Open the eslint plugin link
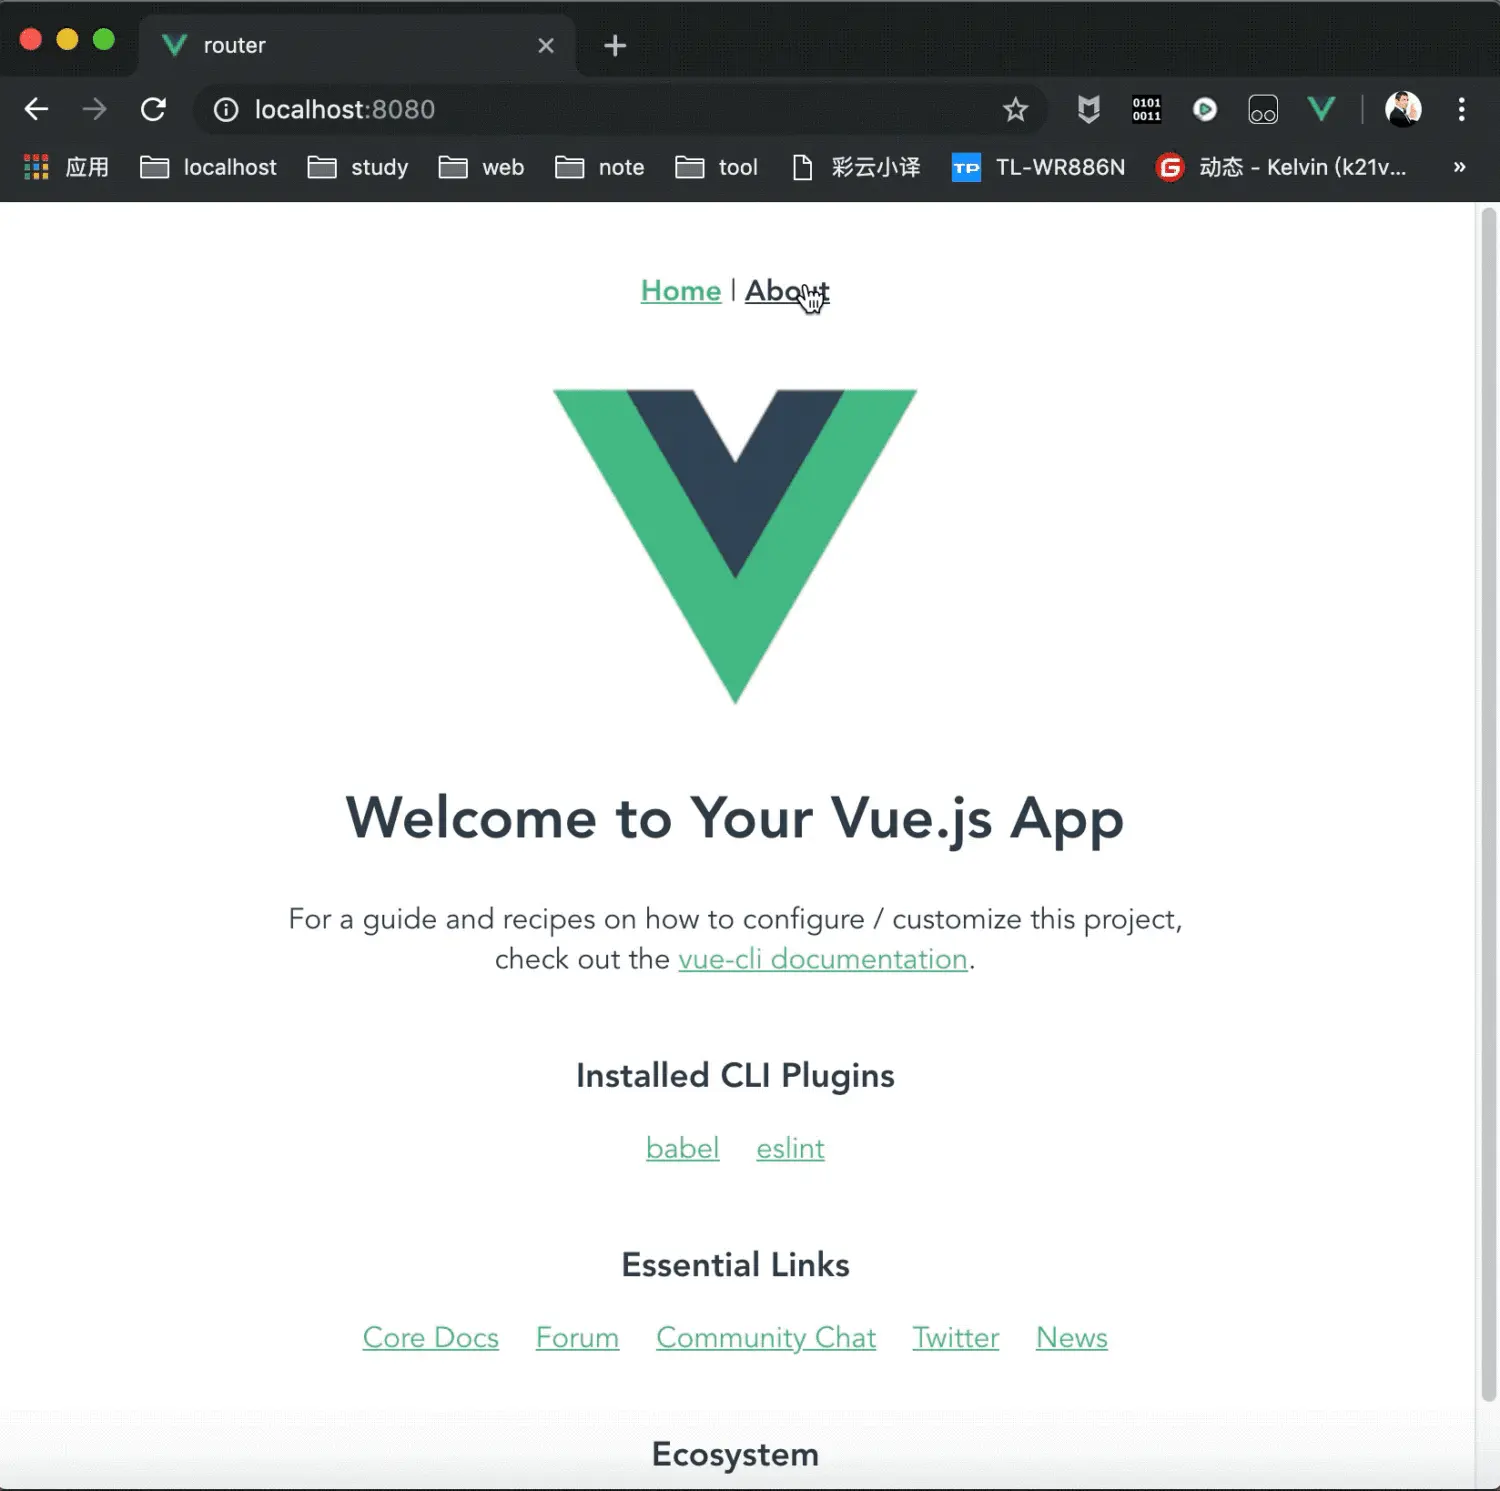Screen dimensions: 1500x1491 [x=790, y=1148]
